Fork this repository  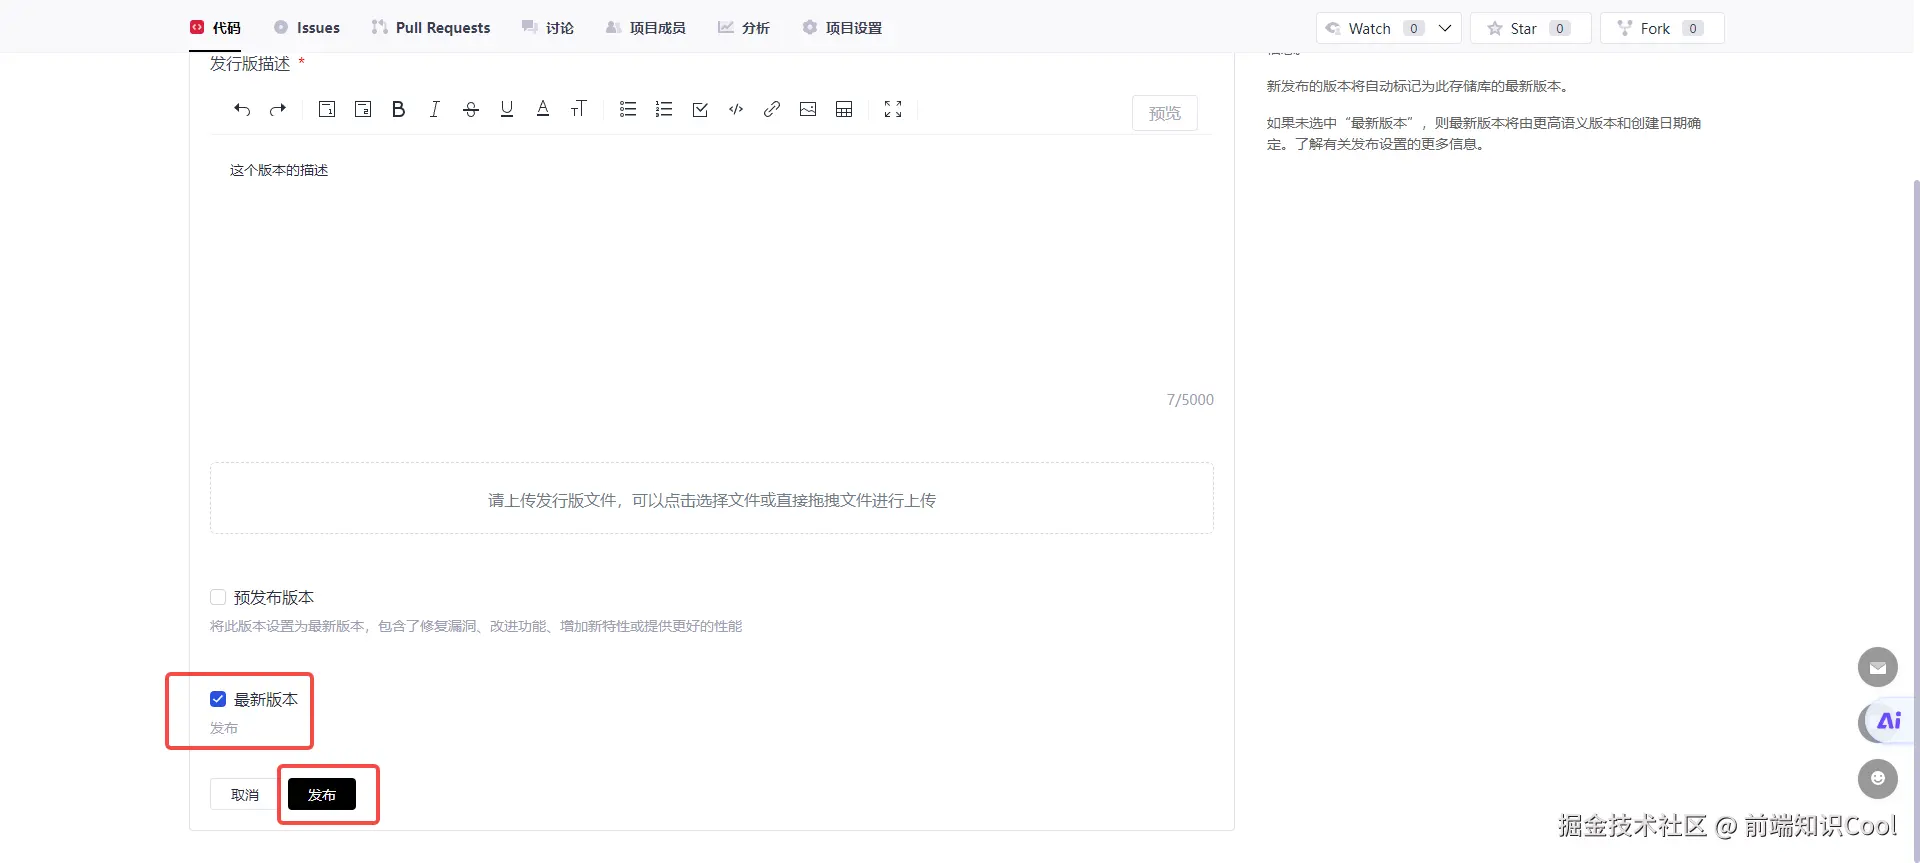tap(1662, 28)
